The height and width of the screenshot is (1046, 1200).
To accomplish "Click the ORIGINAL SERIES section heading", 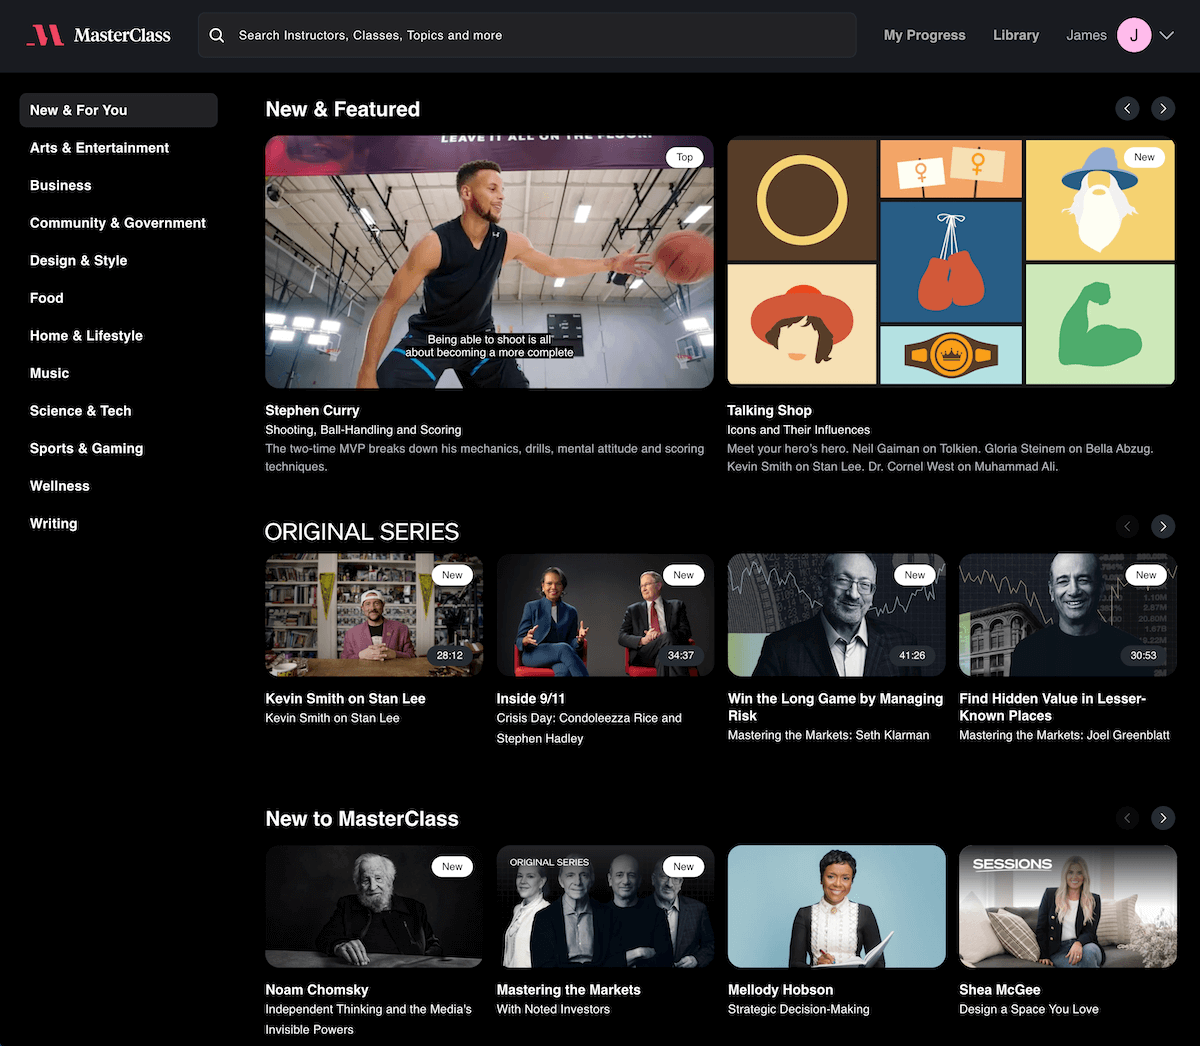I will pos(362,532).
